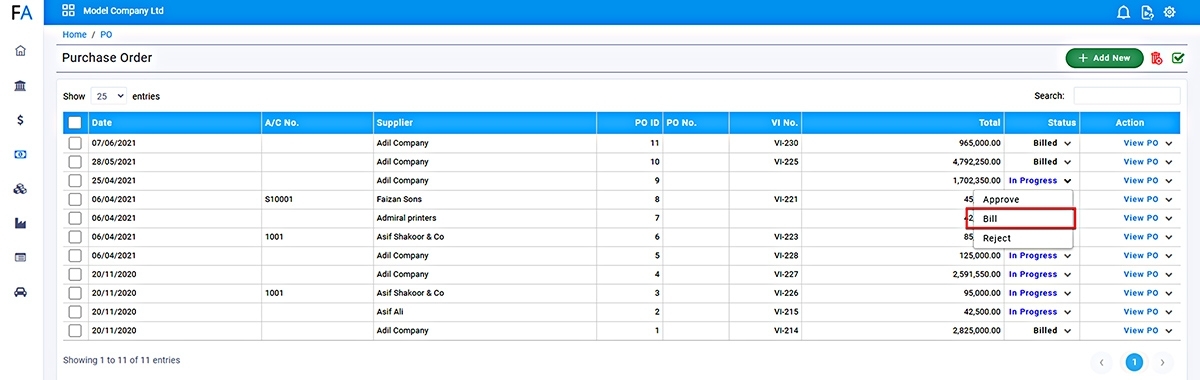Click Model Company Ltd title text
This screenshot has width=1200, height=380.
pos(123,11)
